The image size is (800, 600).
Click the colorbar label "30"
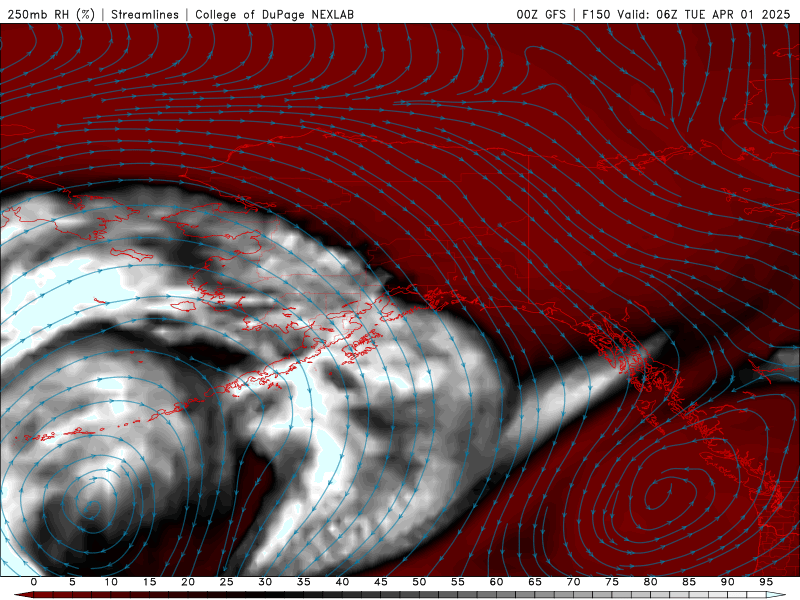265,582
